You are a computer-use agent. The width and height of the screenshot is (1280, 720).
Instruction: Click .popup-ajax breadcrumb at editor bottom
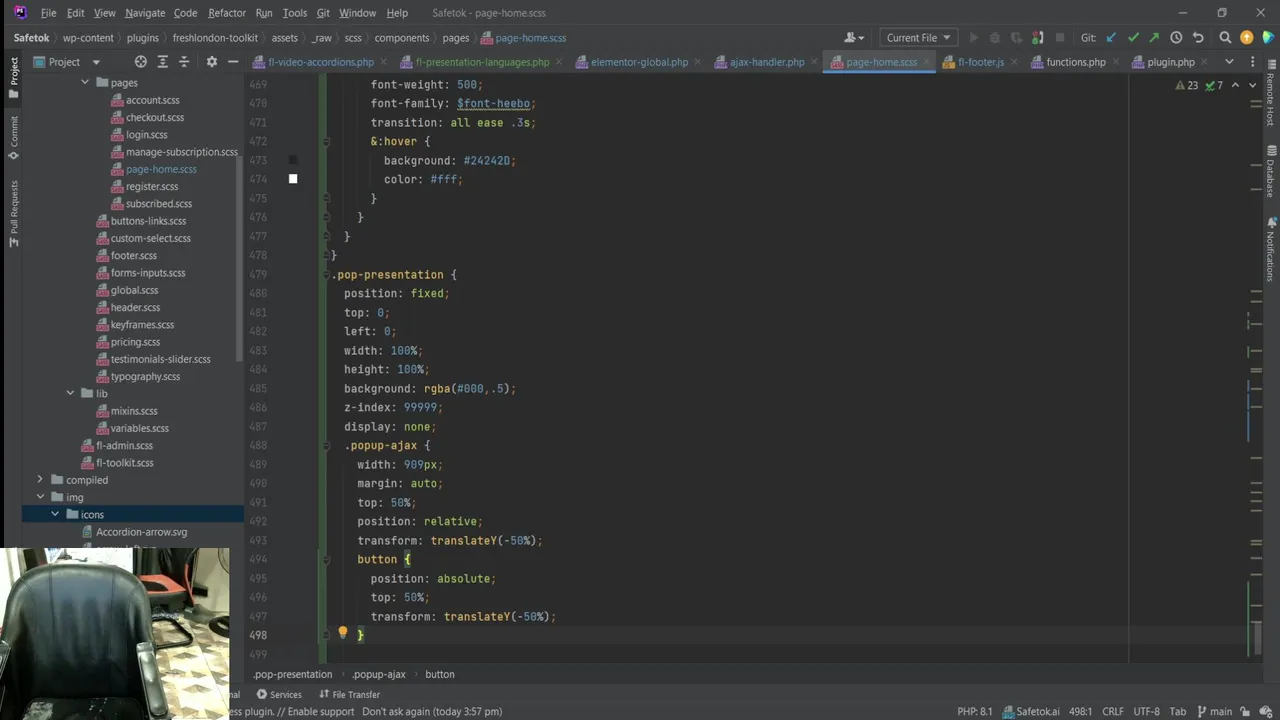(x=379, y=674)
